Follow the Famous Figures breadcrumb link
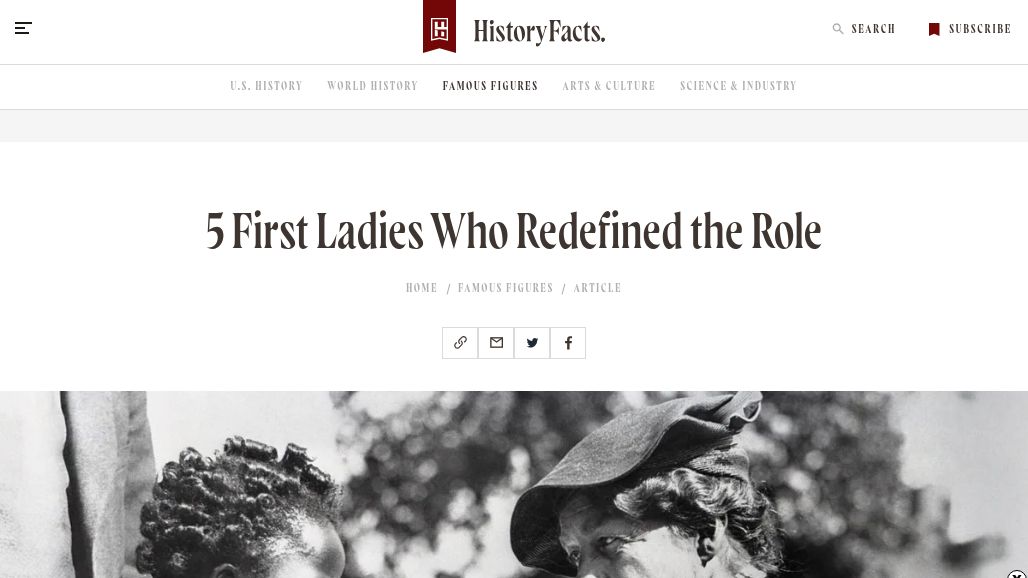The width and height of the screenshot is (1028, 578). (505, 288)
